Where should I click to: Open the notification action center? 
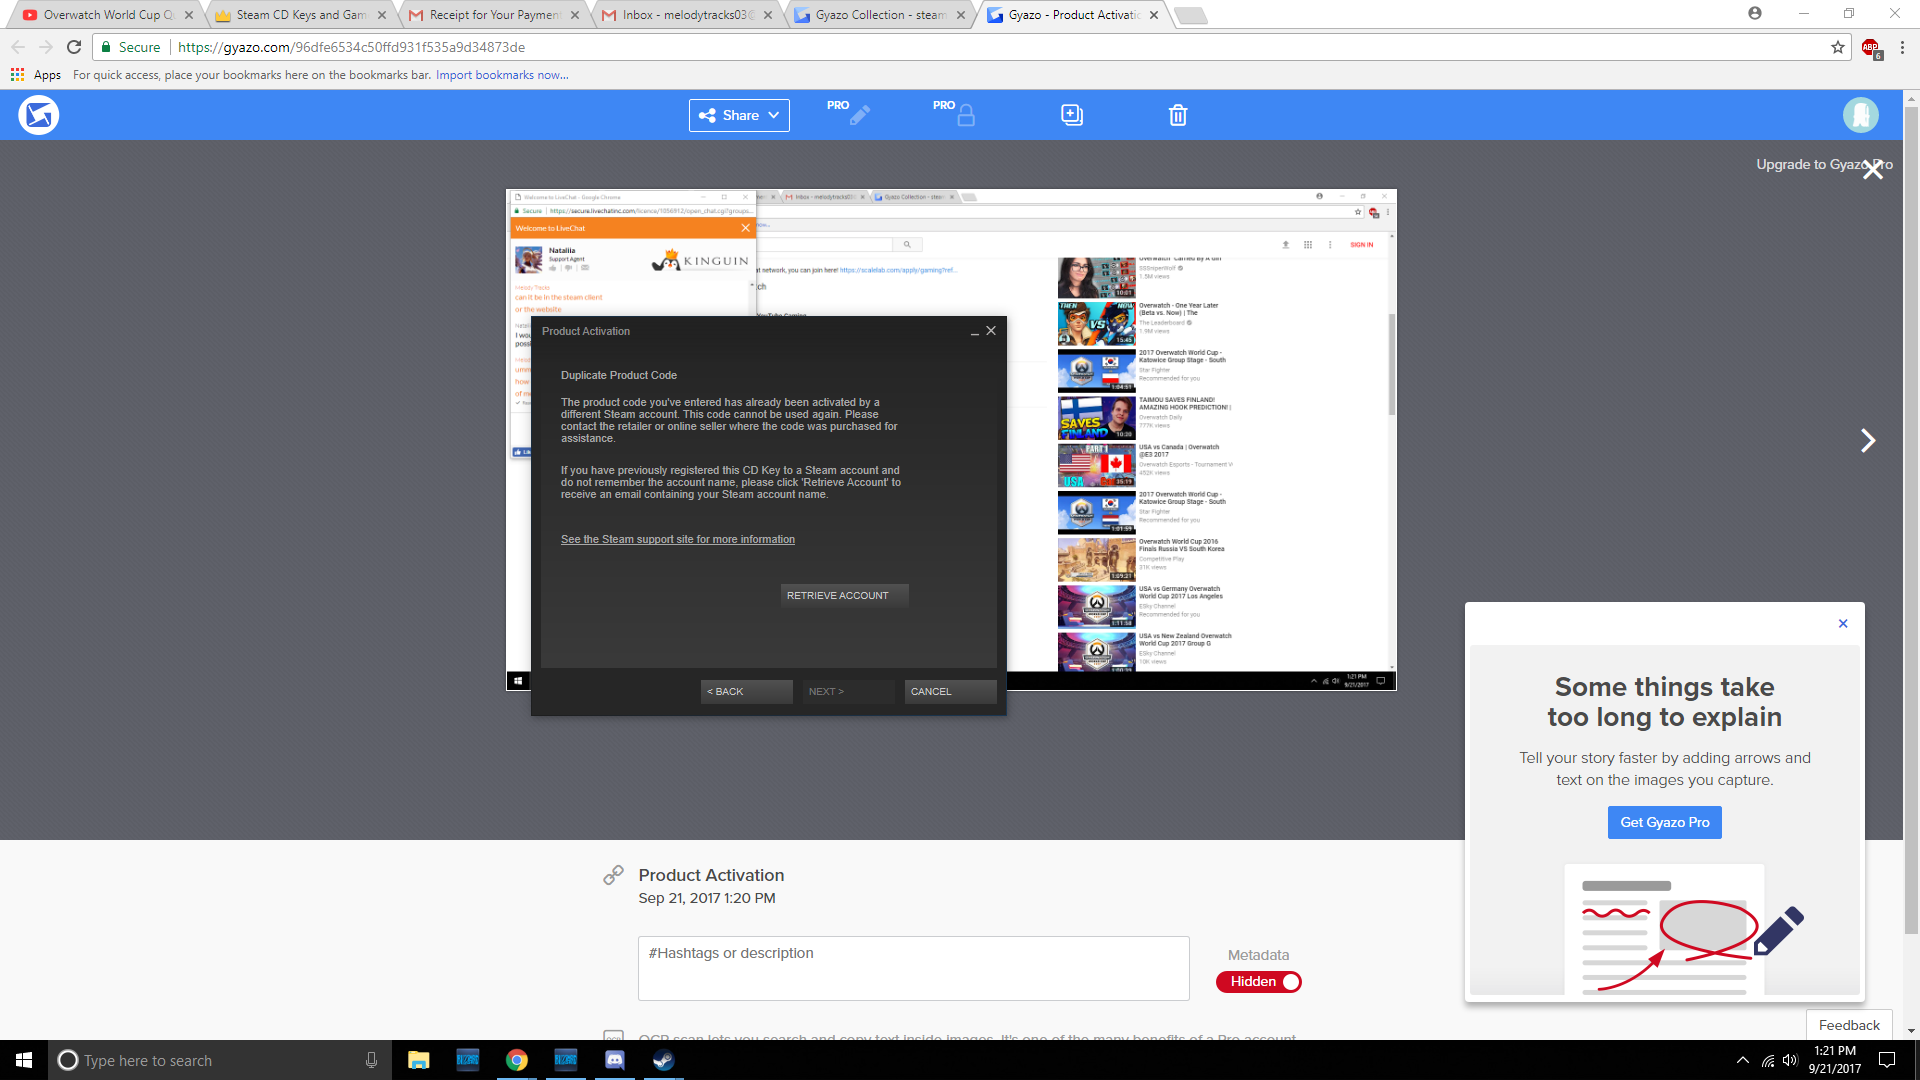1887,1060
